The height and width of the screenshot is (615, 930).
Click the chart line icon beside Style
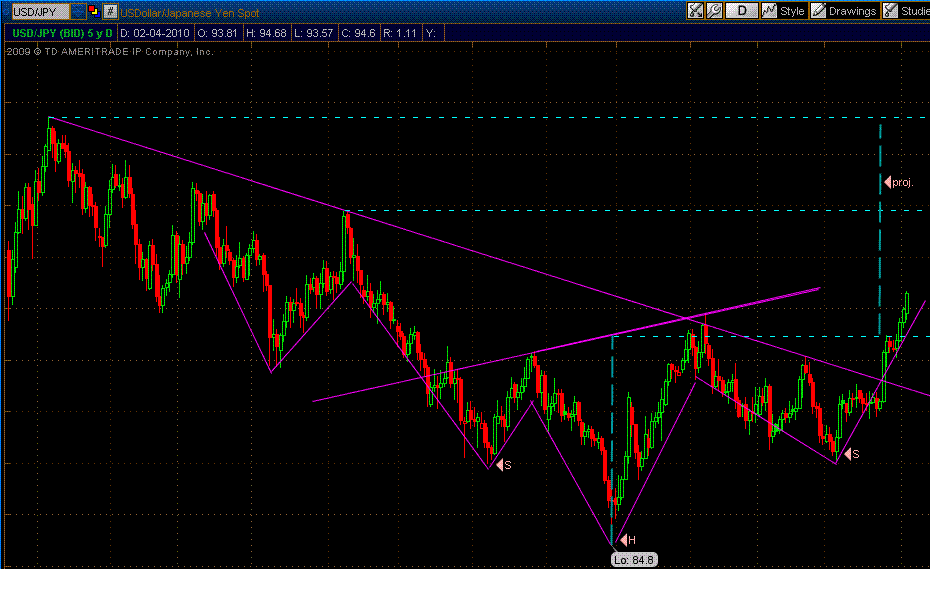pos(769,11)
